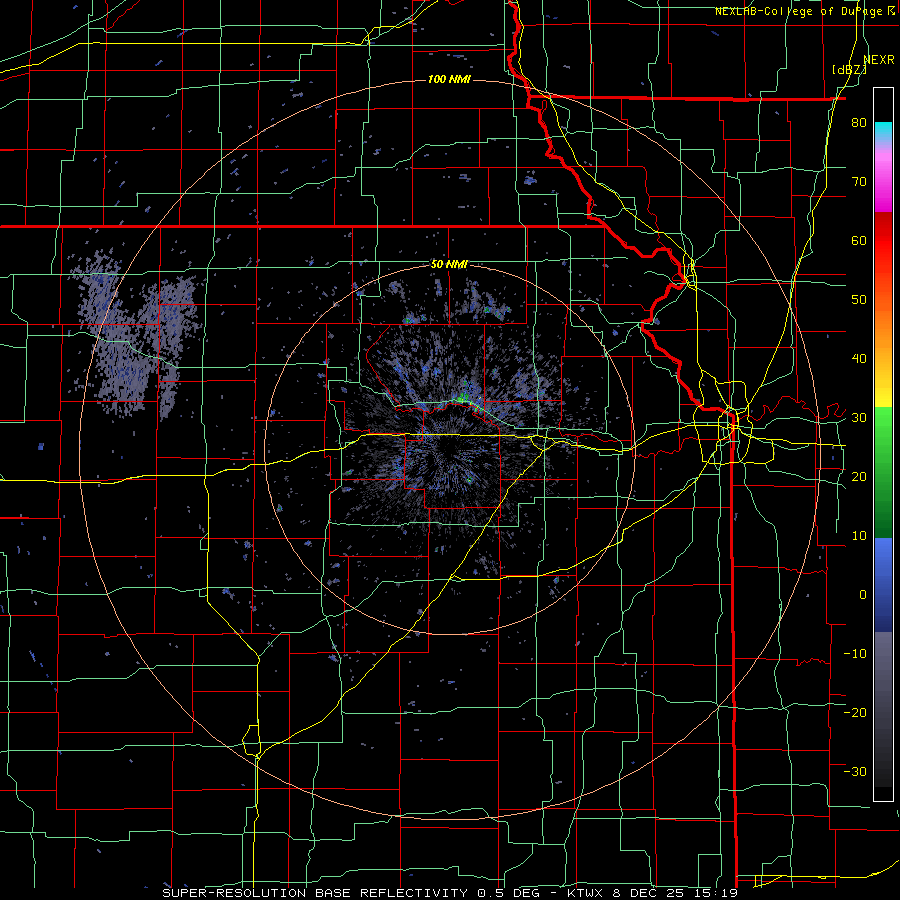The width and height of the screenshot is (900, 900).
Task: Click the 20 value on the colorbar scale
Action: pyautogui.click(x=859, y=477)
